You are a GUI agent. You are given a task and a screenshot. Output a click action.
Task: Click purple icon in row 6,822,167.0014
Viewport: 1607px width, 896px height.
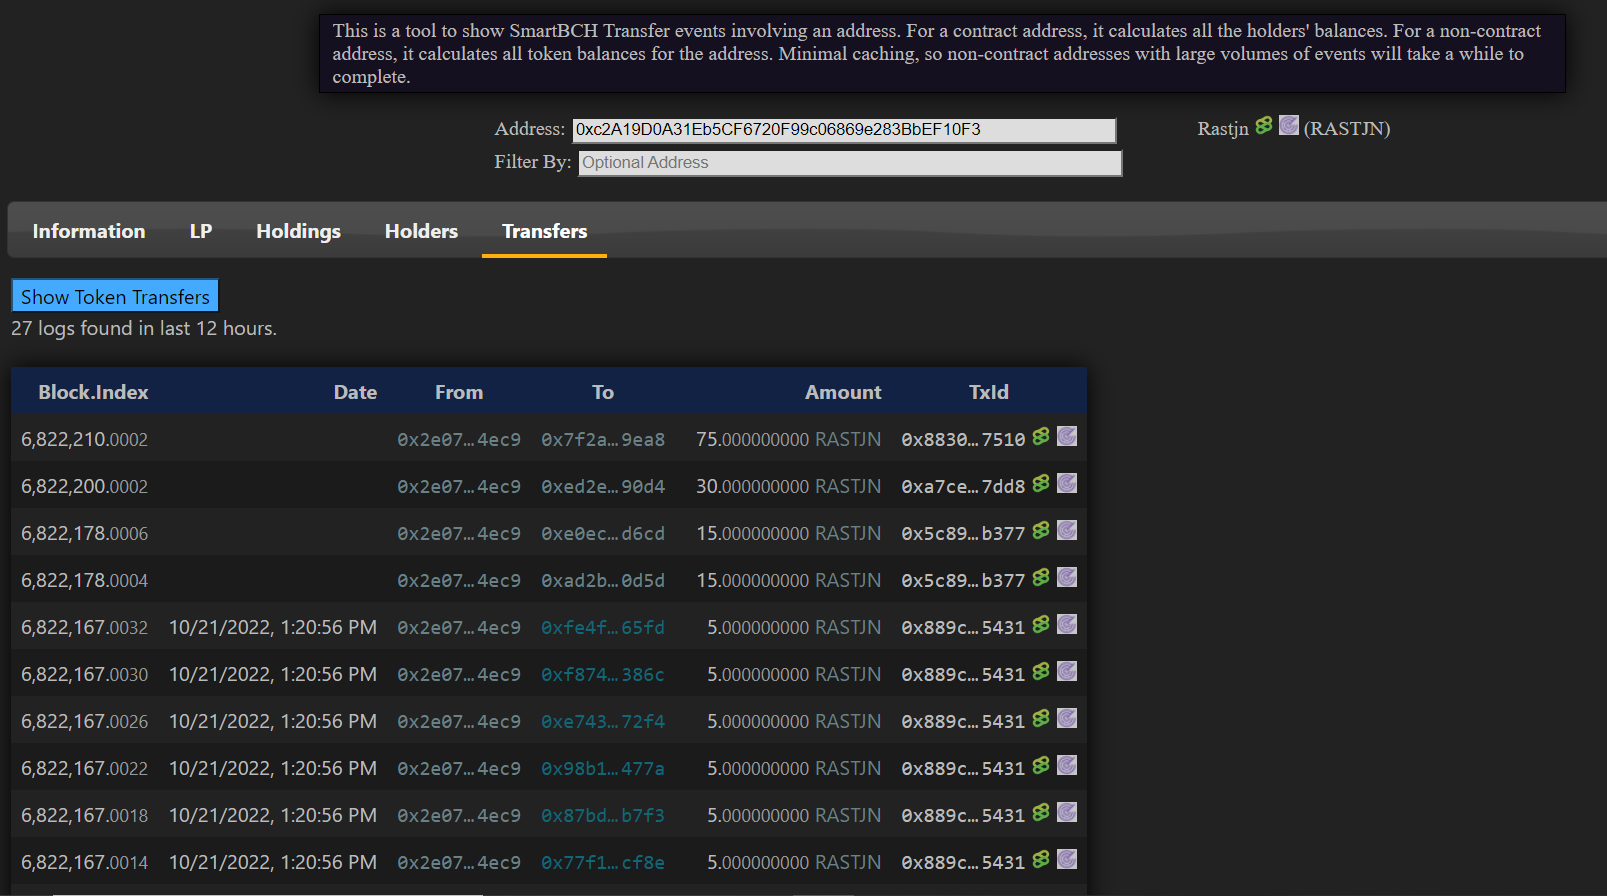tap(1067, 859)
